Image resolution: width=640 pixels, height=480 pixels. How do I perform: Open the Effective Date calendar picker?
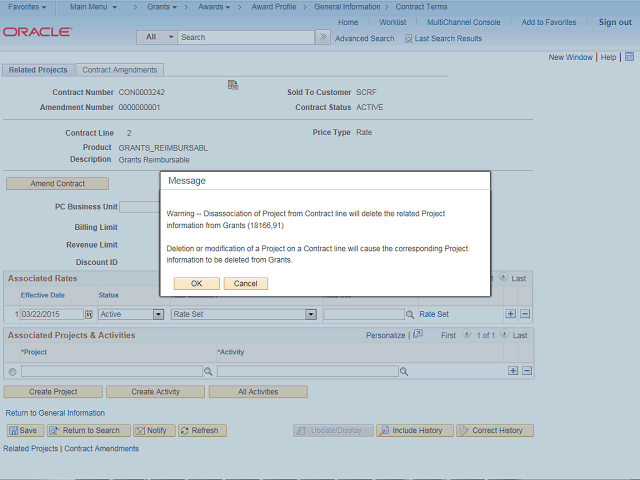point(89,314)
